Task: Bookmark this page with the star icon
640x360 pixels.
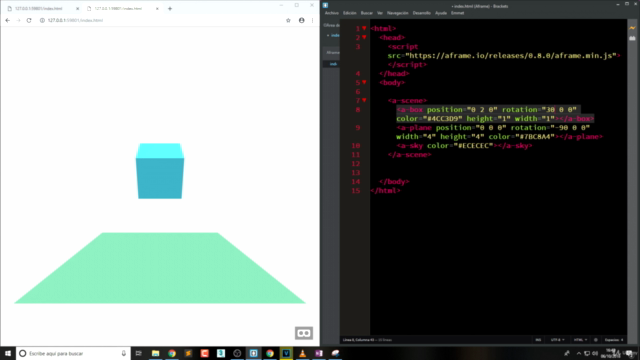Action: click(288, 20)
